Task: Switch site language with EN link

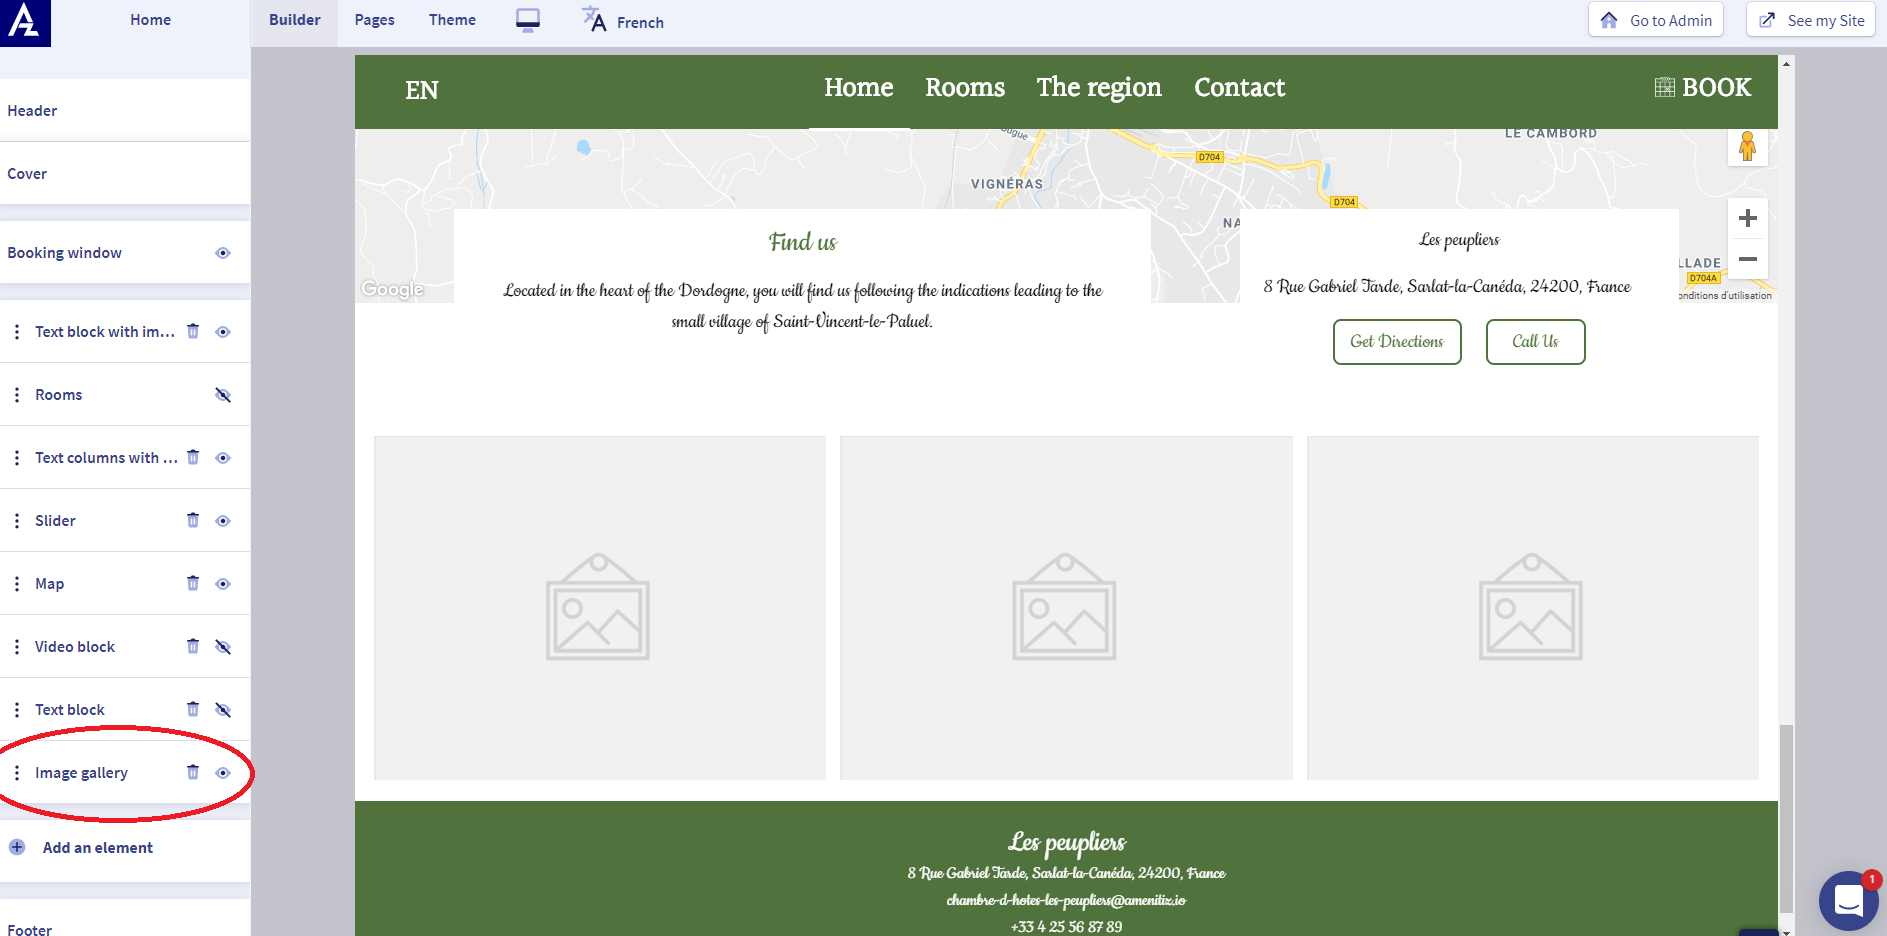Action: pyautogui.click(x=422, y=90)
